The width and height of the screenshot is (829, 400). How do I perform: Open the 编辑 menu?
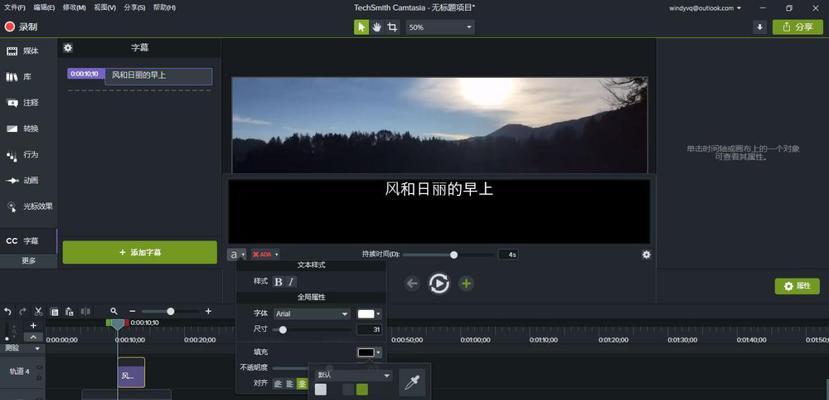[44, 8]
